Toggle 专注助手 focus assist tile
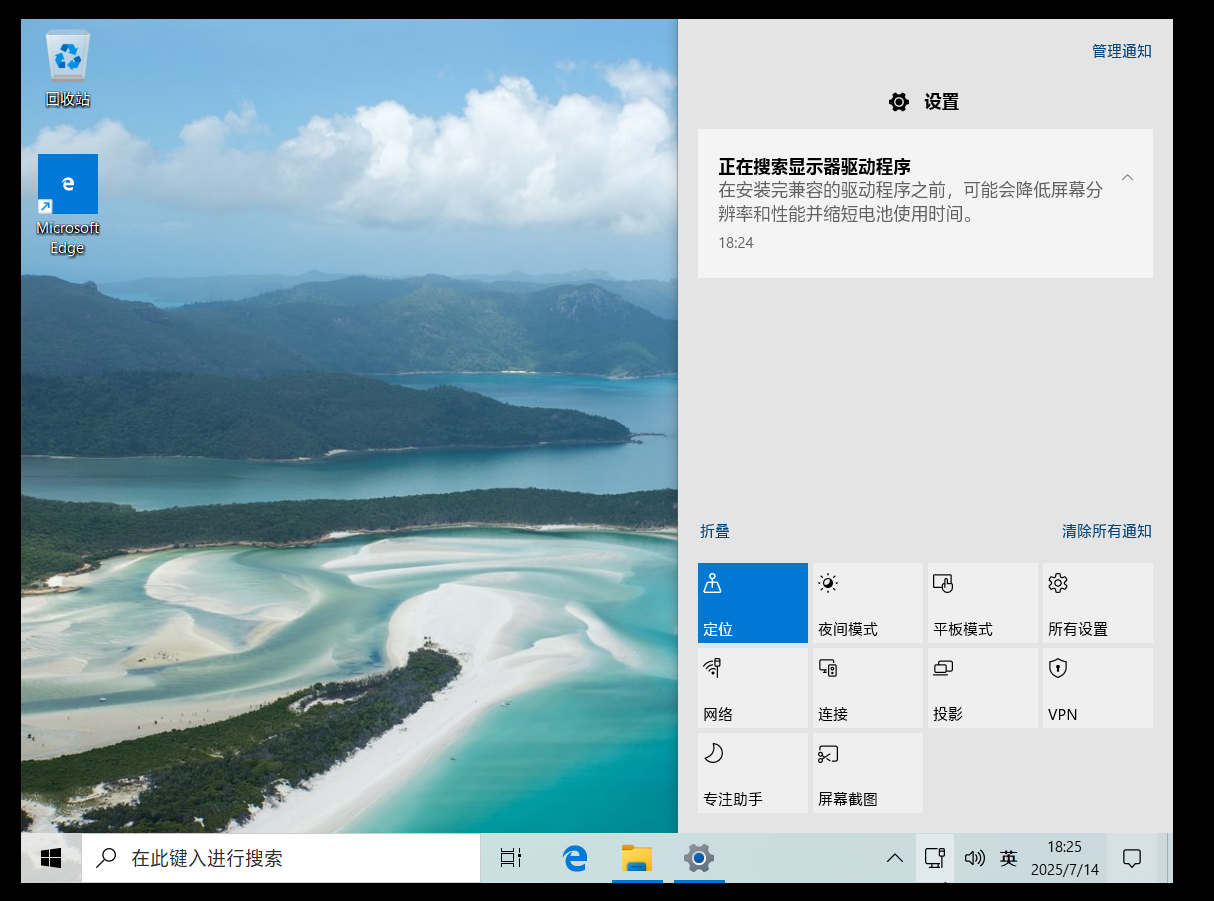 [752, 773]
